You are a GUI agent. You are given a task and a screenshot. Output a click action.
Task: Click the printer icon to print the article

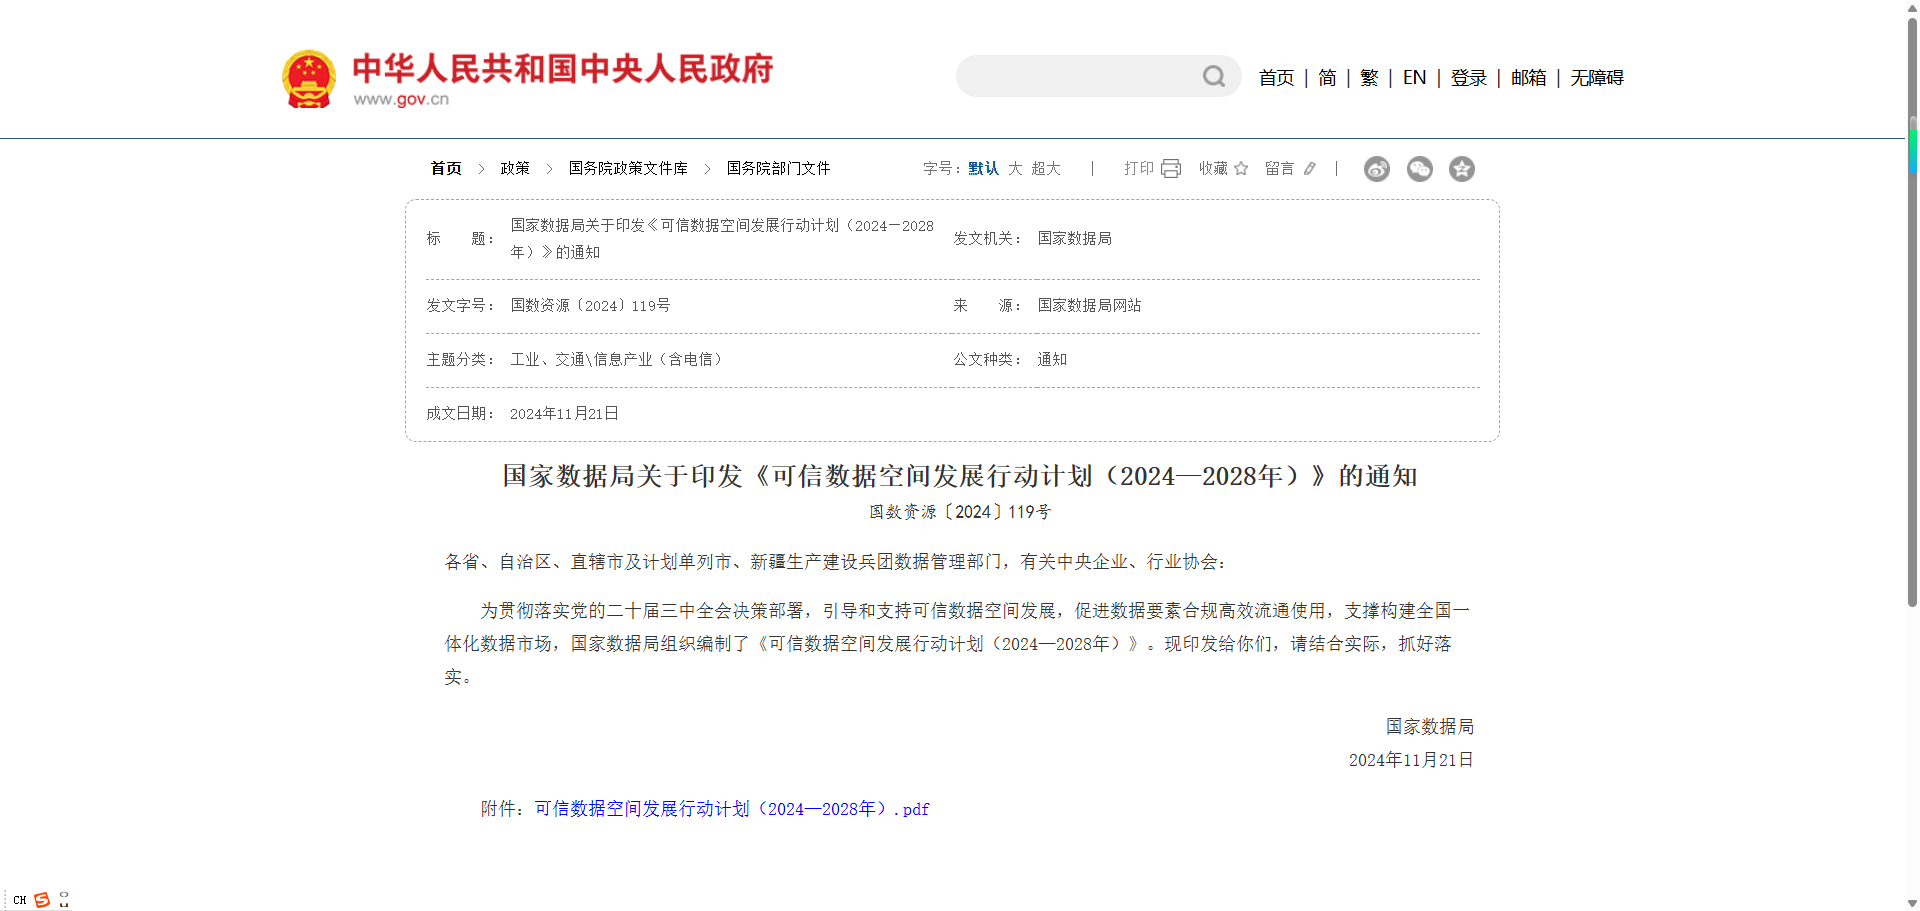point(1170,168)
